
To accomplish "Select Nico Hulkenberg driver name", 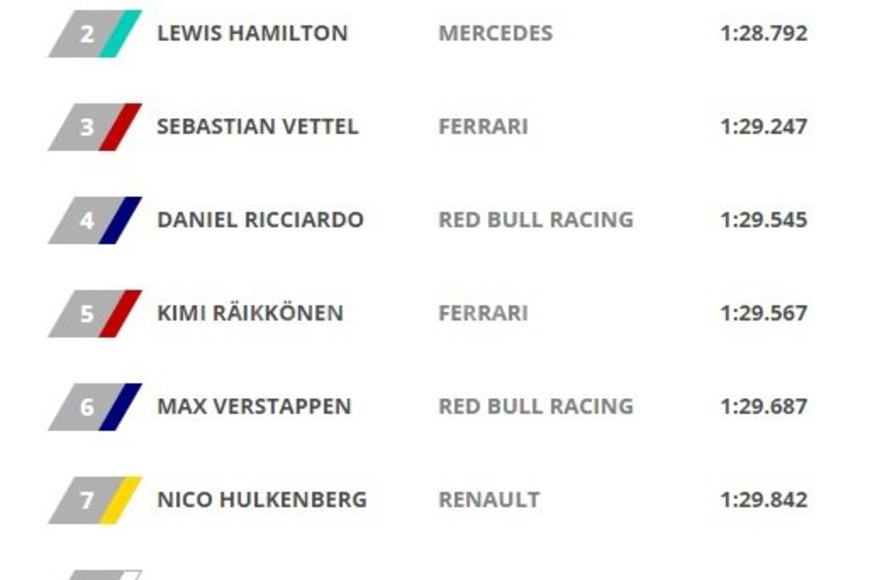I will pyautogui.click(x=262, y=500).
